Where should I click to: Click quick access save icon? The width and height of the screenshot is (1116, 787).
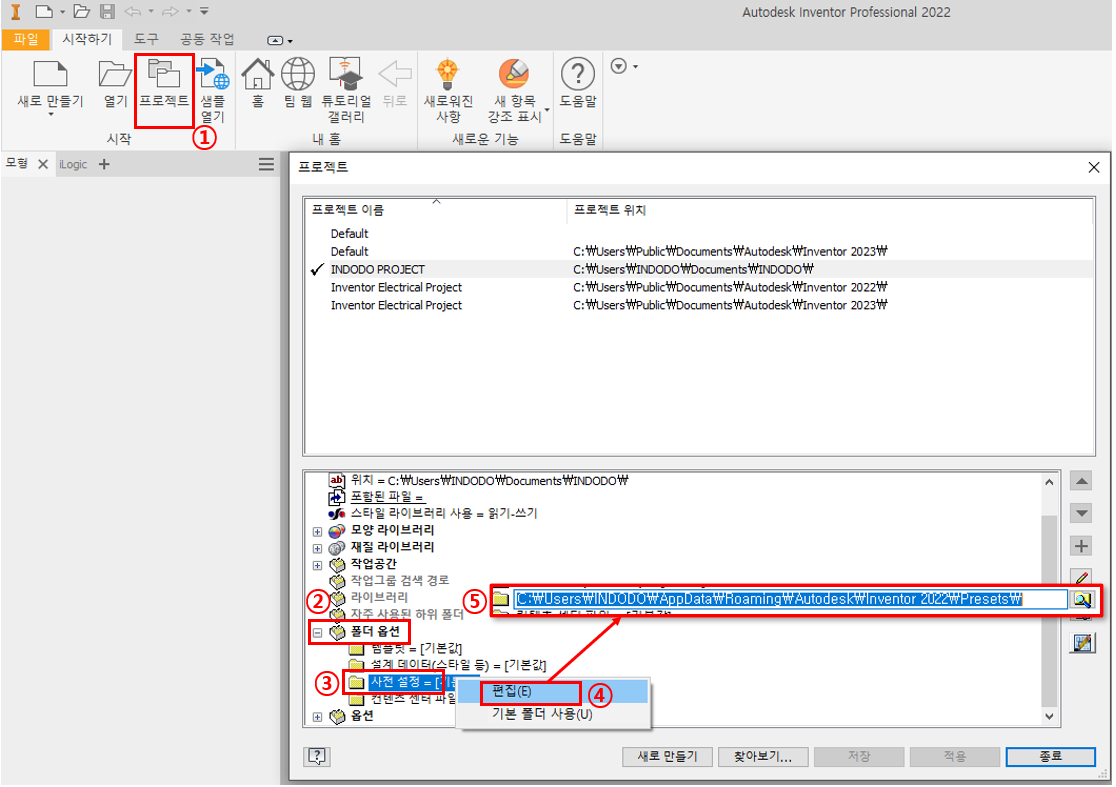coord(107,11)
